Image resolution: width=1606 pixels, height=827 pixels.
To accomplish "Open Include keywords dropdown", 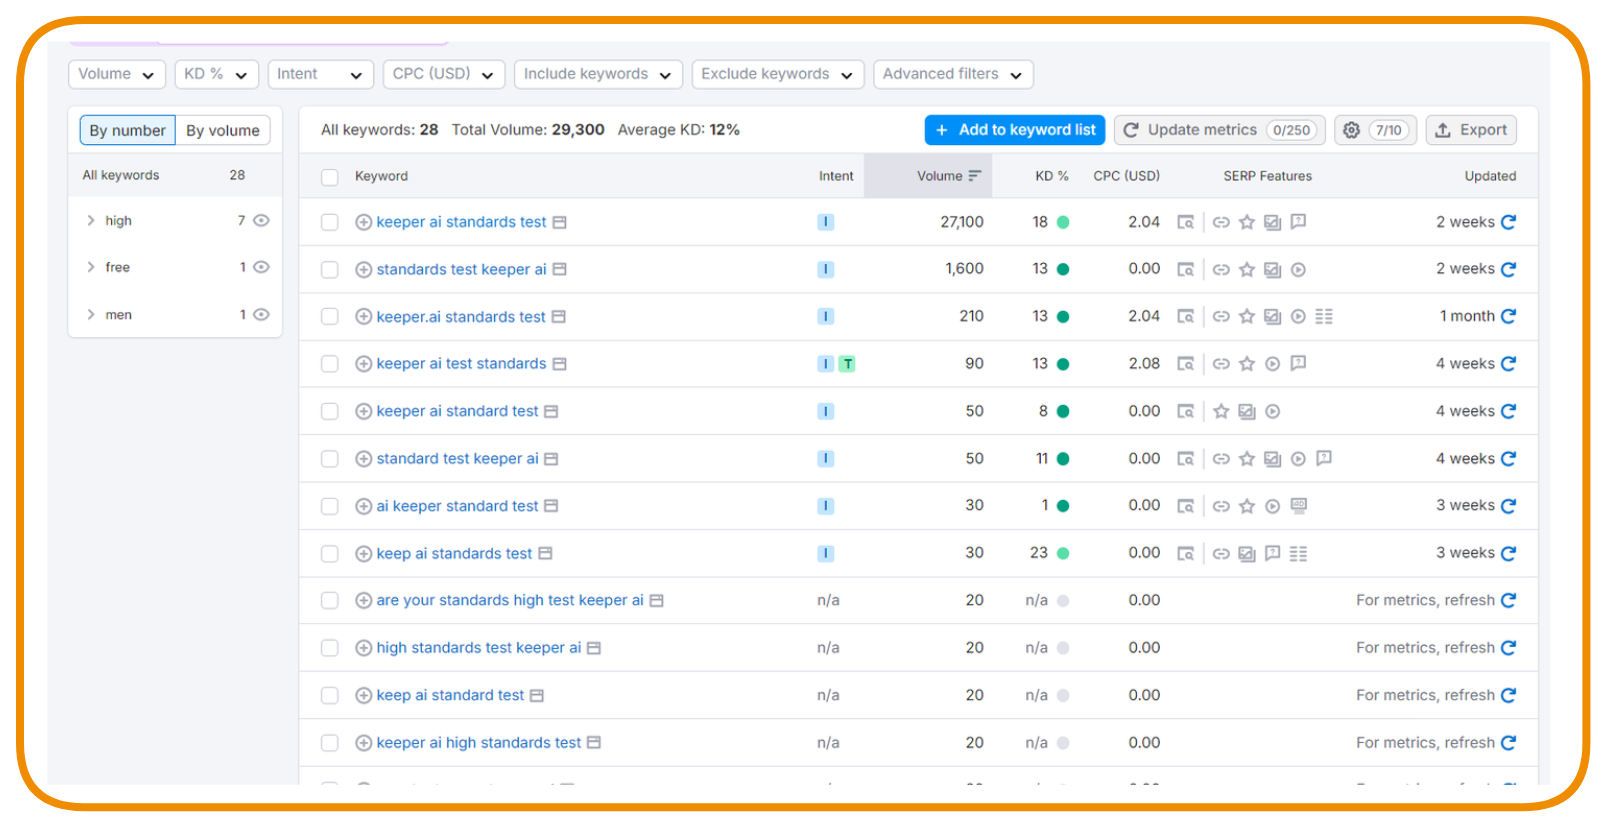I will [x=598, y=74].
